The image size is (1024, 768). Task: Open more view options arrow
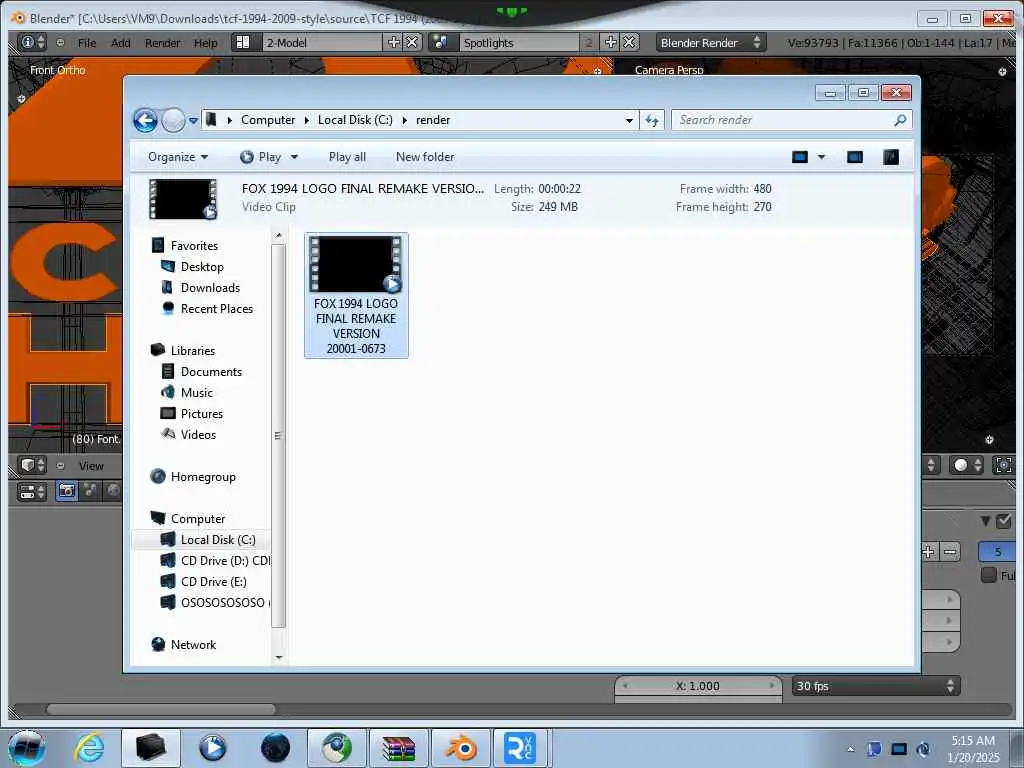(822, 157)
